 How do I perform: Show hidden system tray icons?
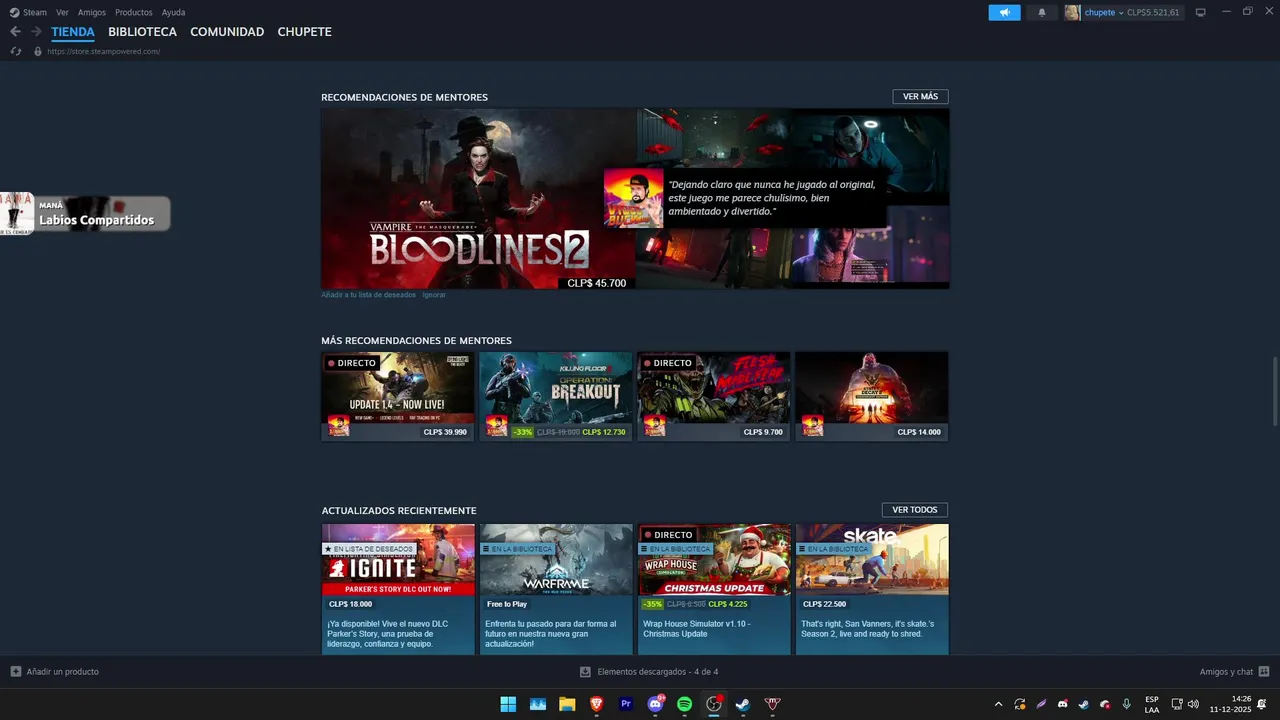998,704
